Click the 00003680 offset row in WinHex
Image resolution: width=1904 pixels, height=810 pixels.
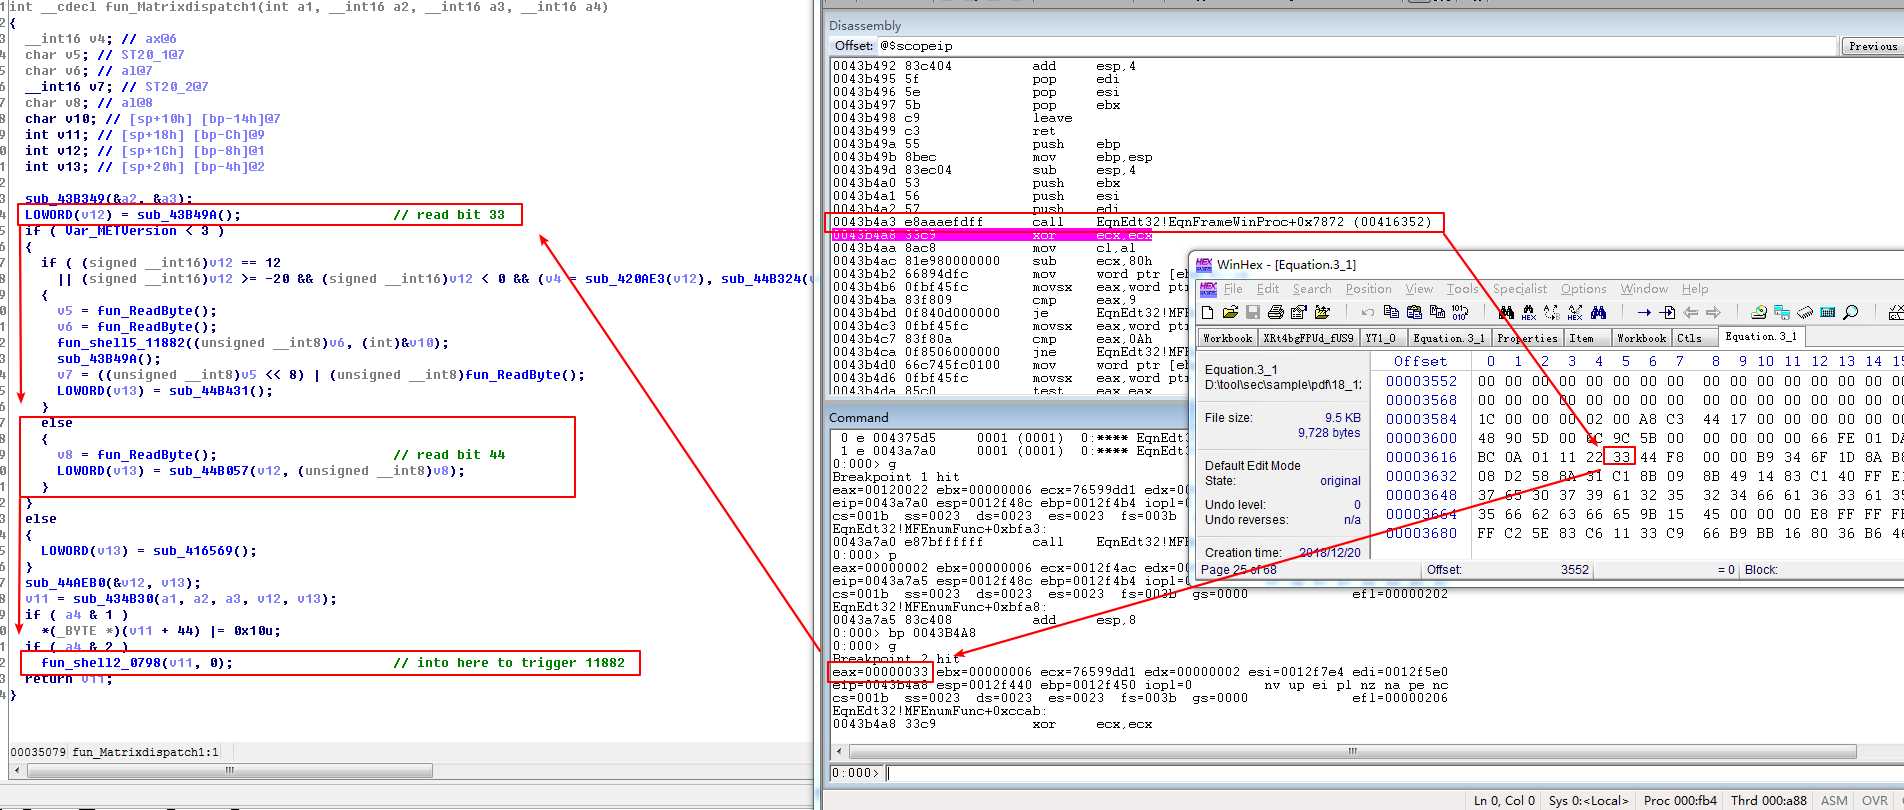click(x=1421, y=533)
